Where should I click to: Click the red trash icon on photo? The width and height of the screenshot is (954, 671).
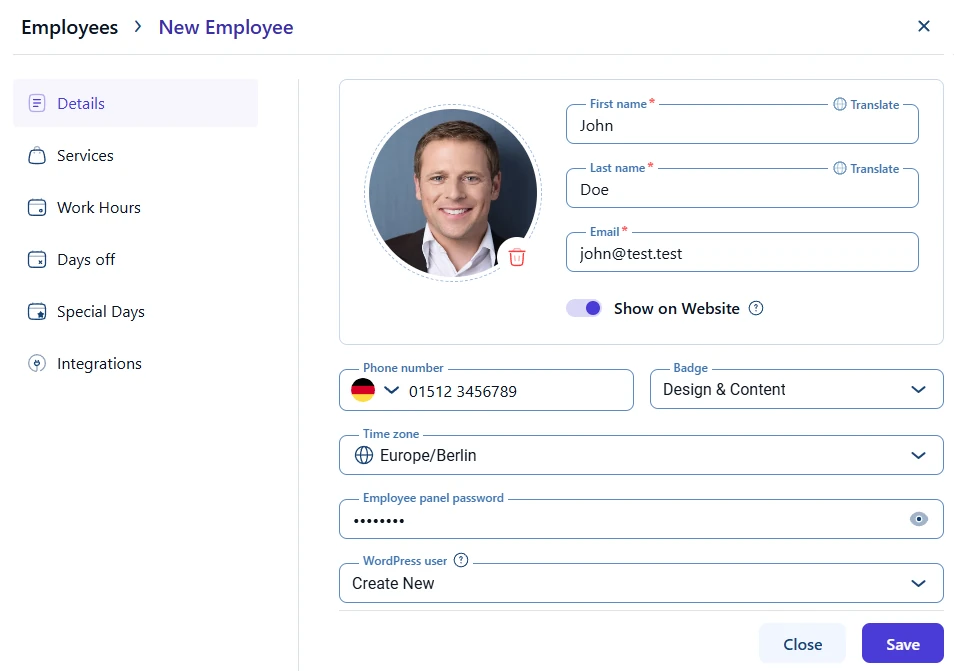(517, 257)
